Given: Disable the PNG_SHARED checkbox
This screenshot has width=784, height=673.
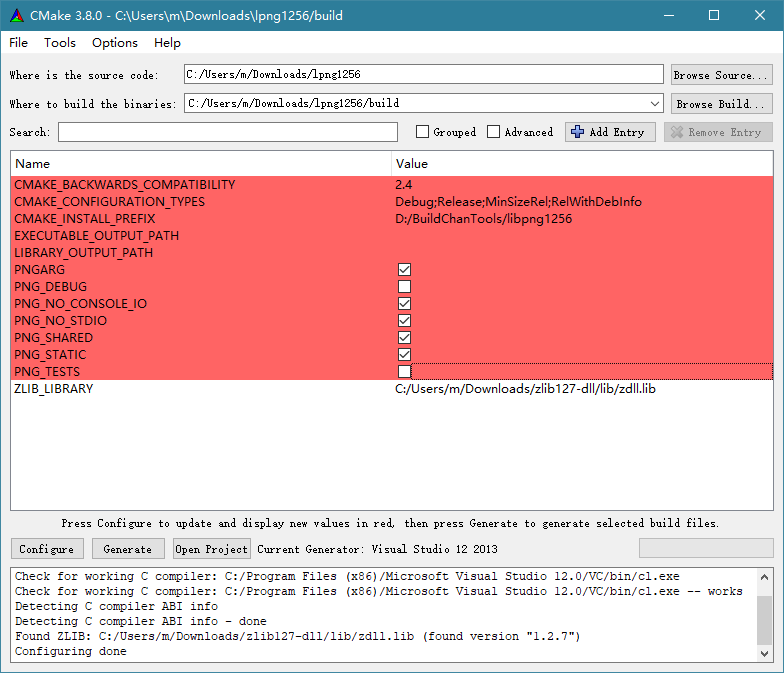Looking at the screenshot, I should pos(405,338).
